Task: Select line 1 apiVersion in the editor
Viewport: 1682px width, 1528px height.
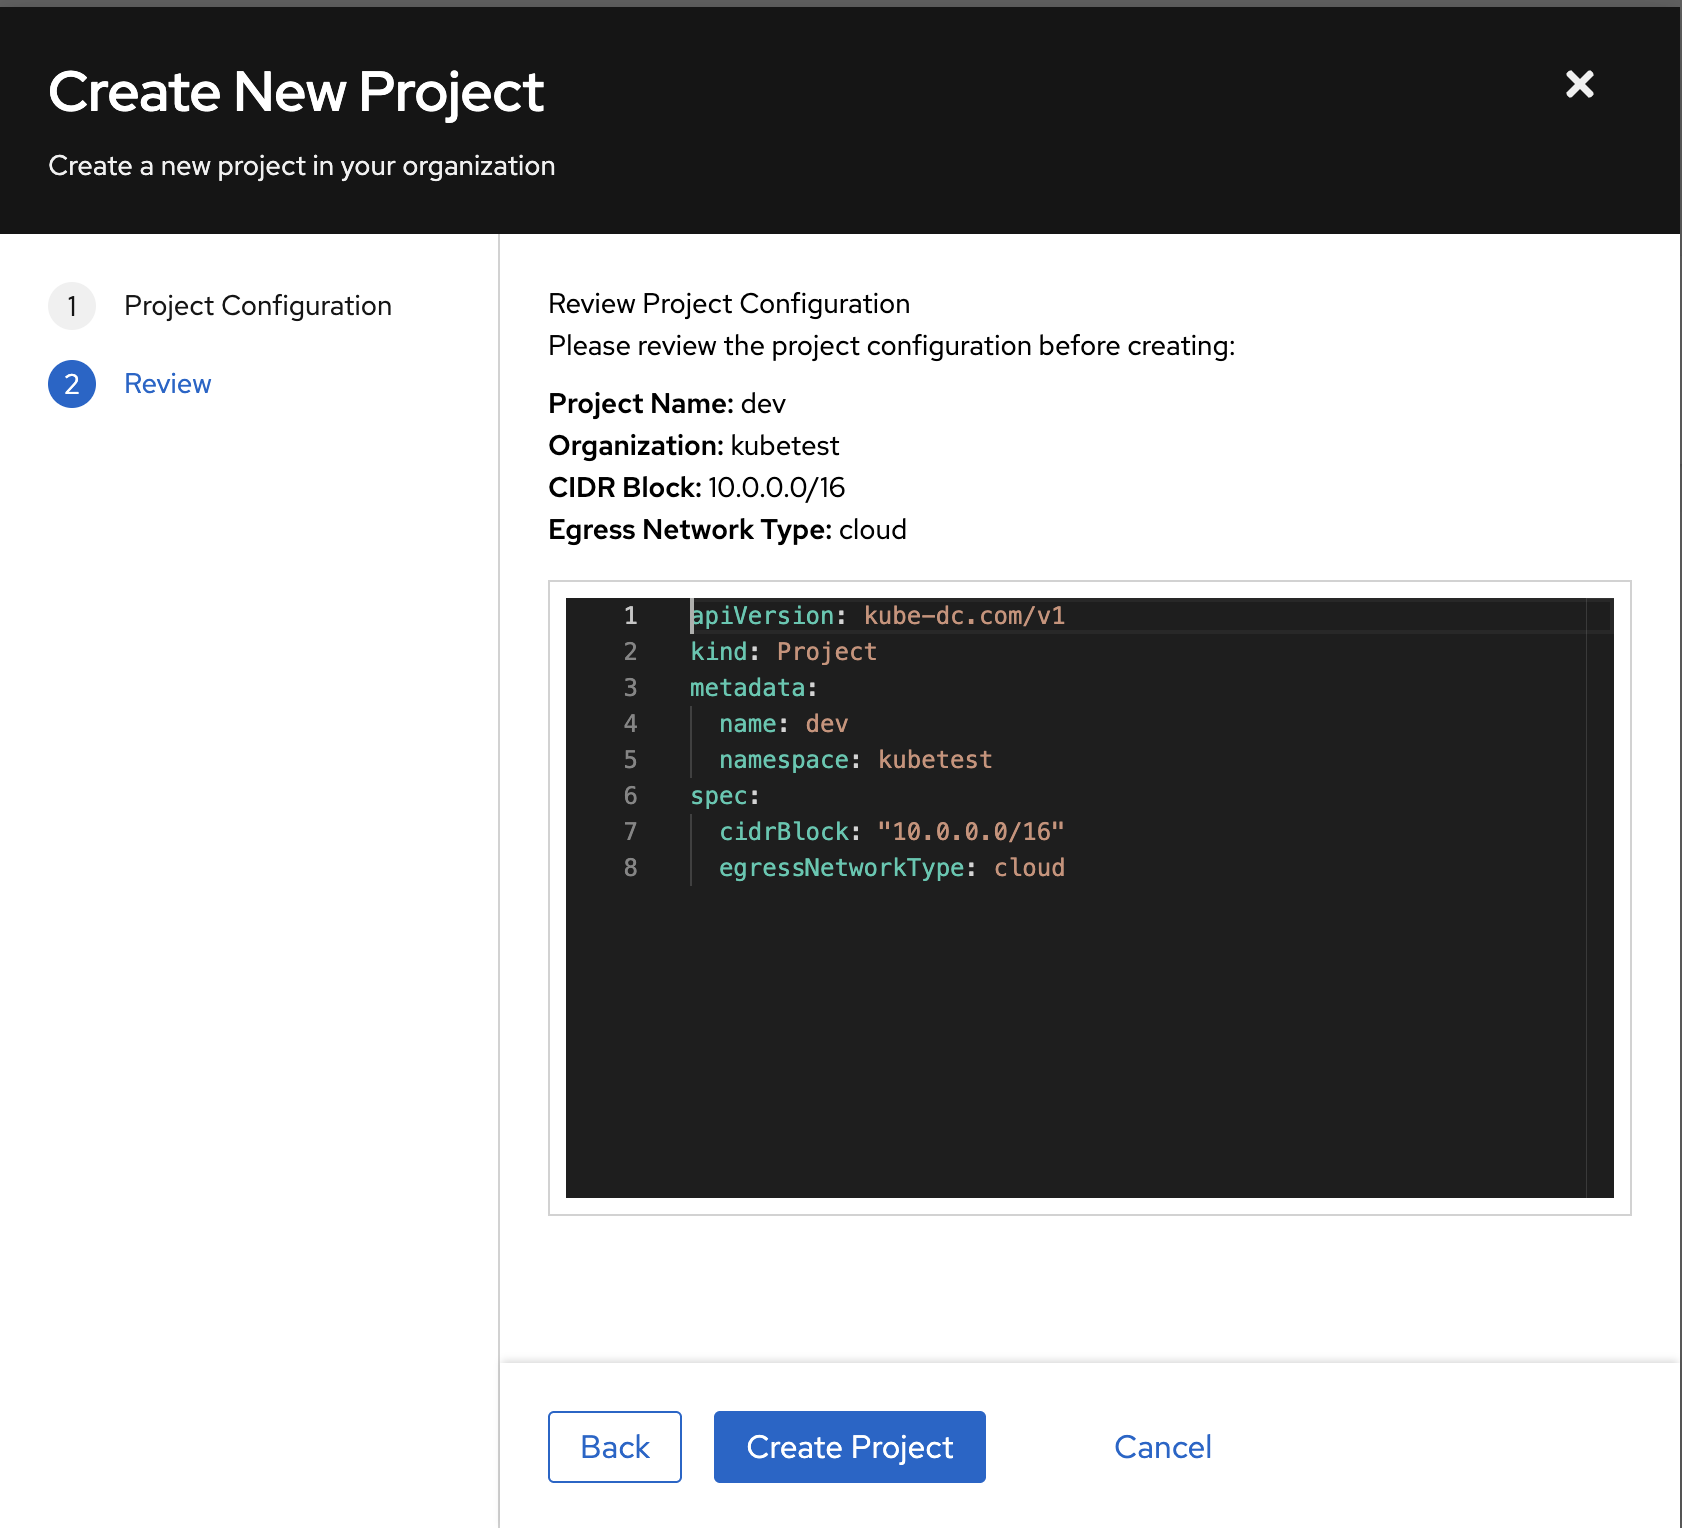Action: click(875, 615)
